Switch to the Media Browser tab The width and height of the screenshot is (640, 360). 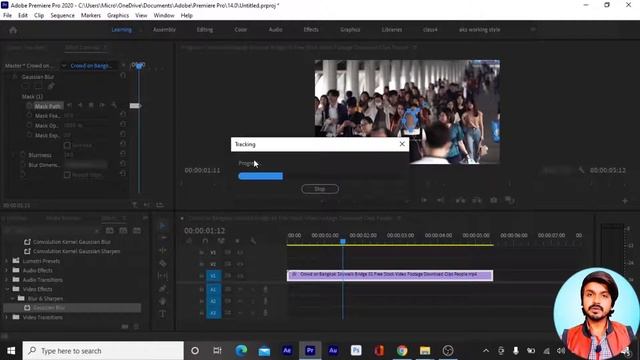tap(63, 219)
